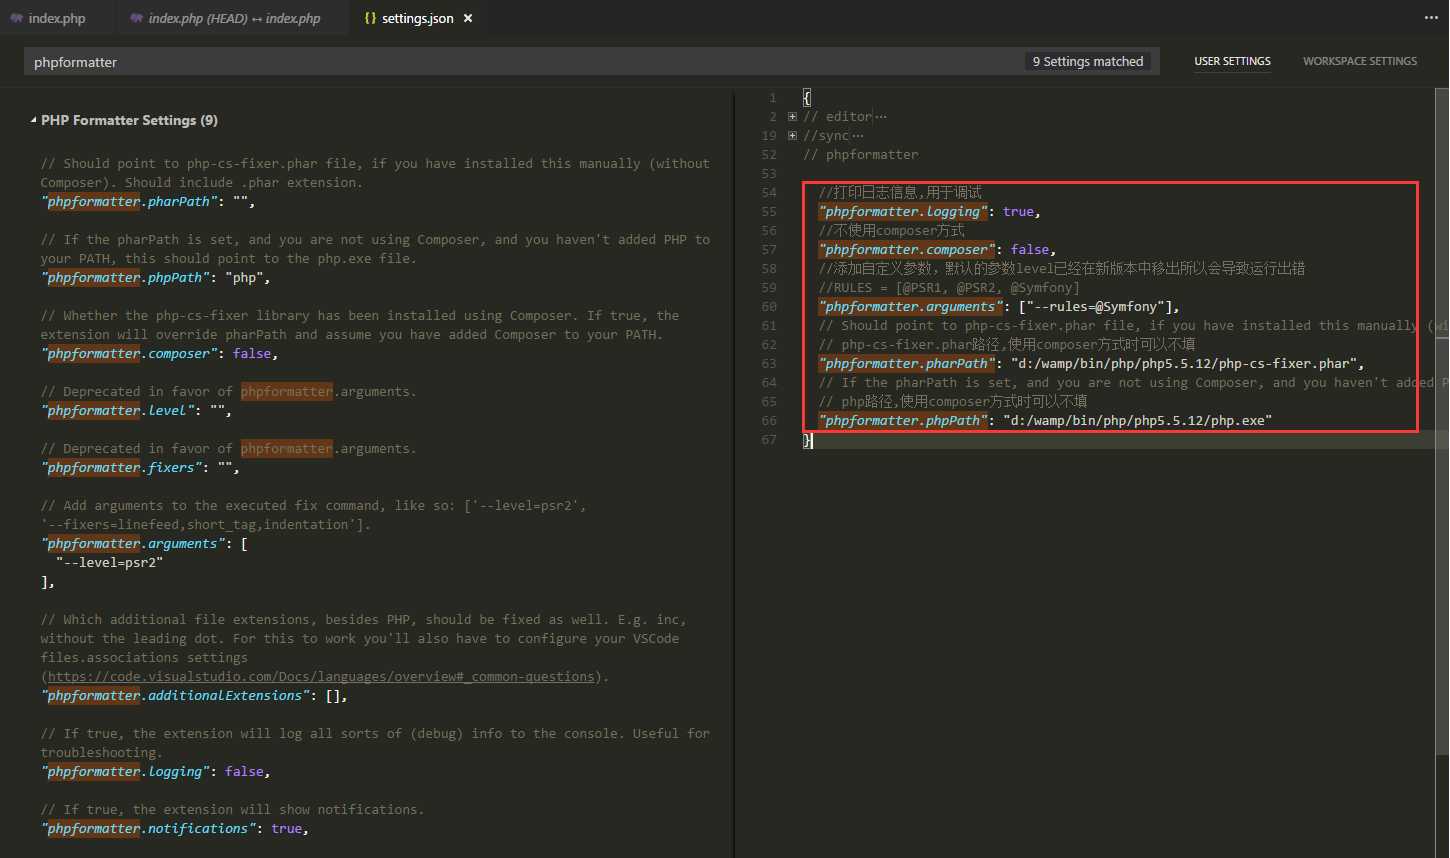Click the php.exe path value on line 66

click(1137, 420)
